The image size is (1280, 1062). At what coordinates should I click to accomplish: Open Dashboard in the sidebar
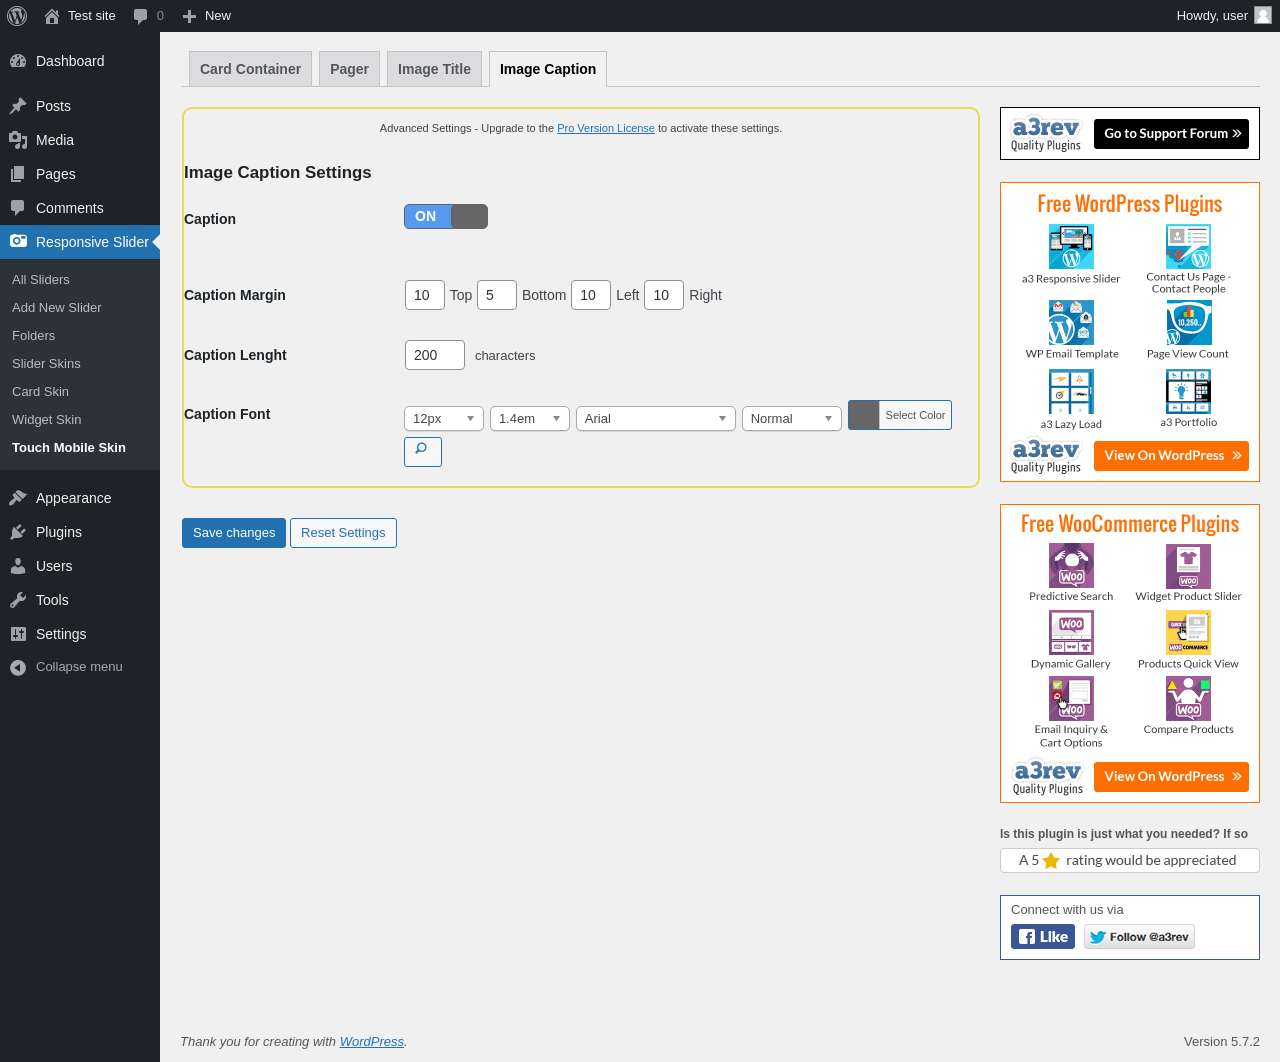(x=80, y=61)
